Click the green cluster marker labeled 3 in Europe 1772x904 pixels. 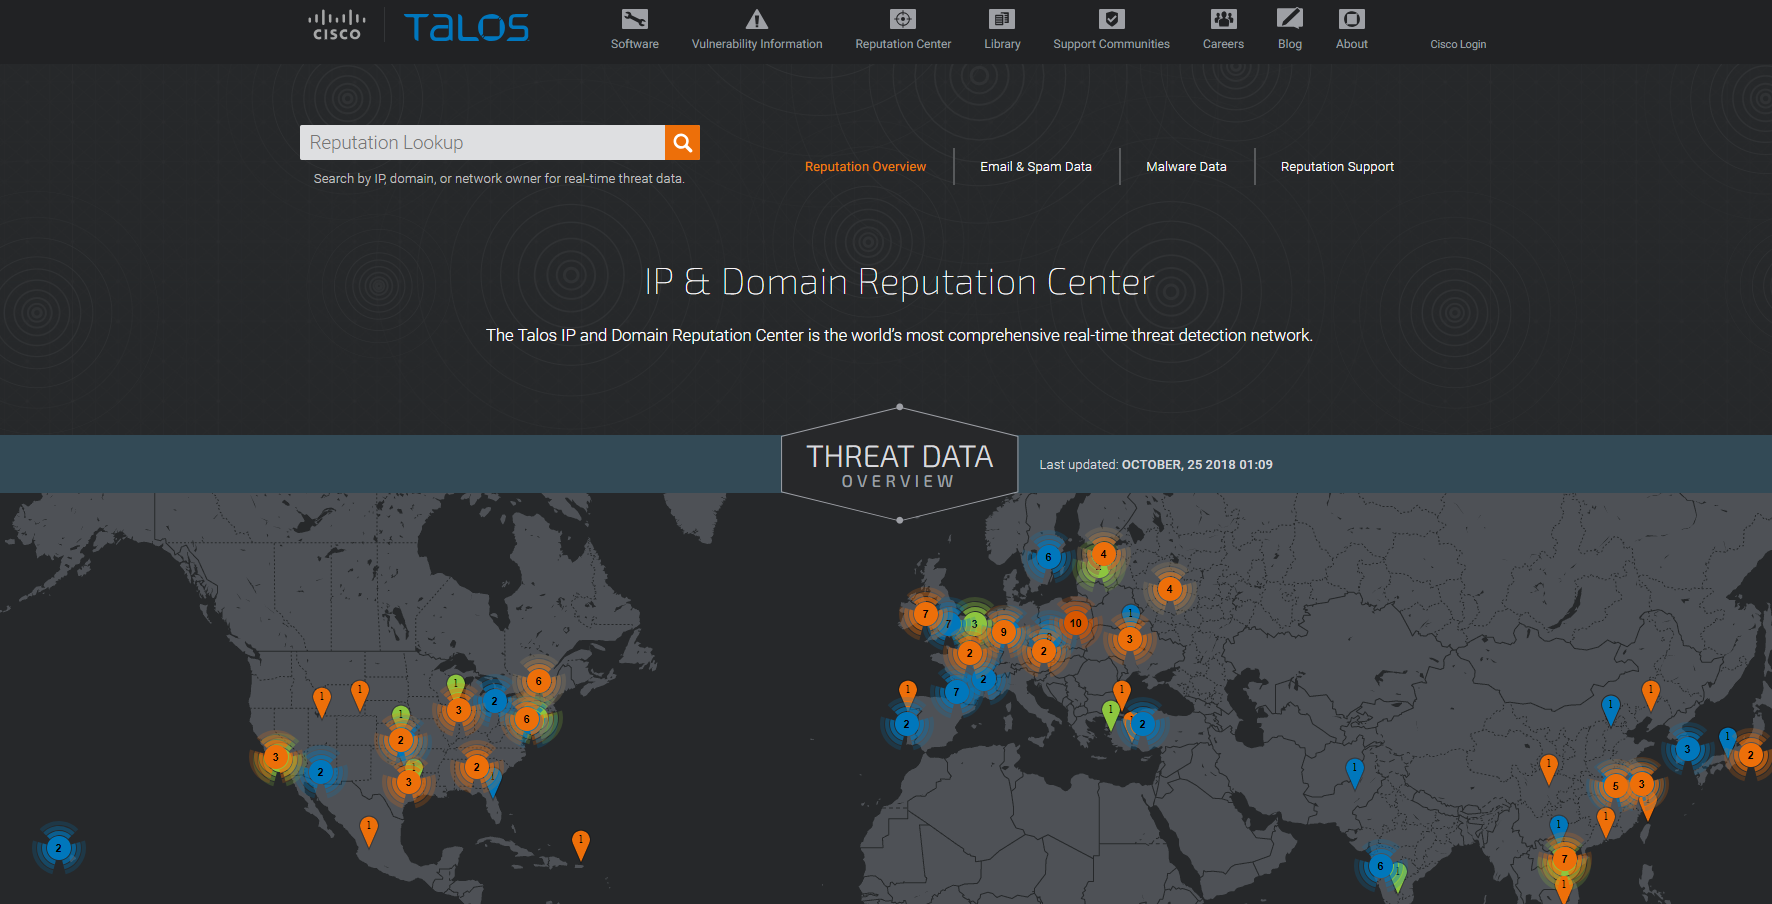pyautogui.click(x=975, y=624)
